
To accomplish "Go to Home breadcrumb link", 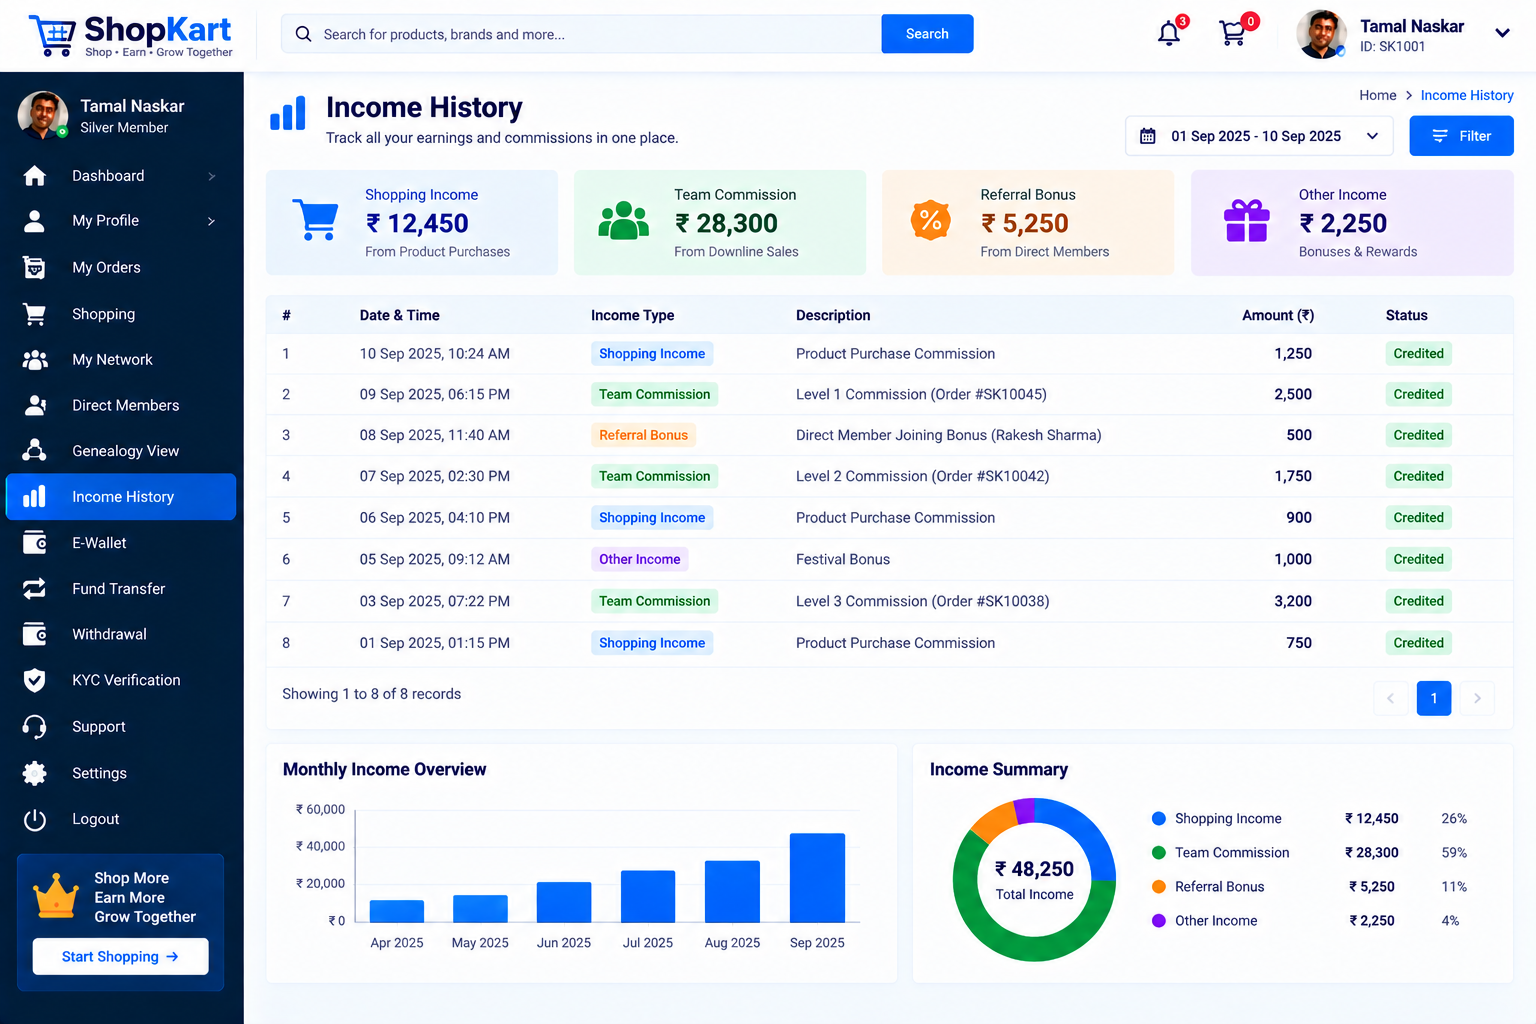I will 1377,95.
